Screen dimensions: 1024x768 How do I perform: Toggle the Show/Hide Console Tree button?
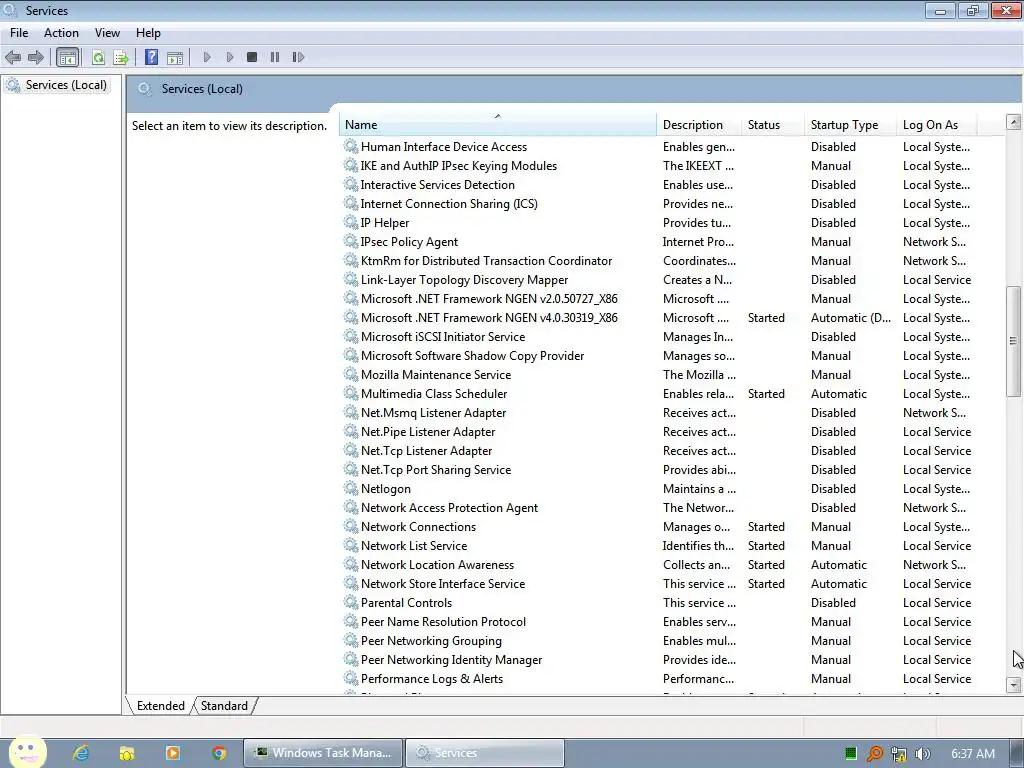(67, 57)
